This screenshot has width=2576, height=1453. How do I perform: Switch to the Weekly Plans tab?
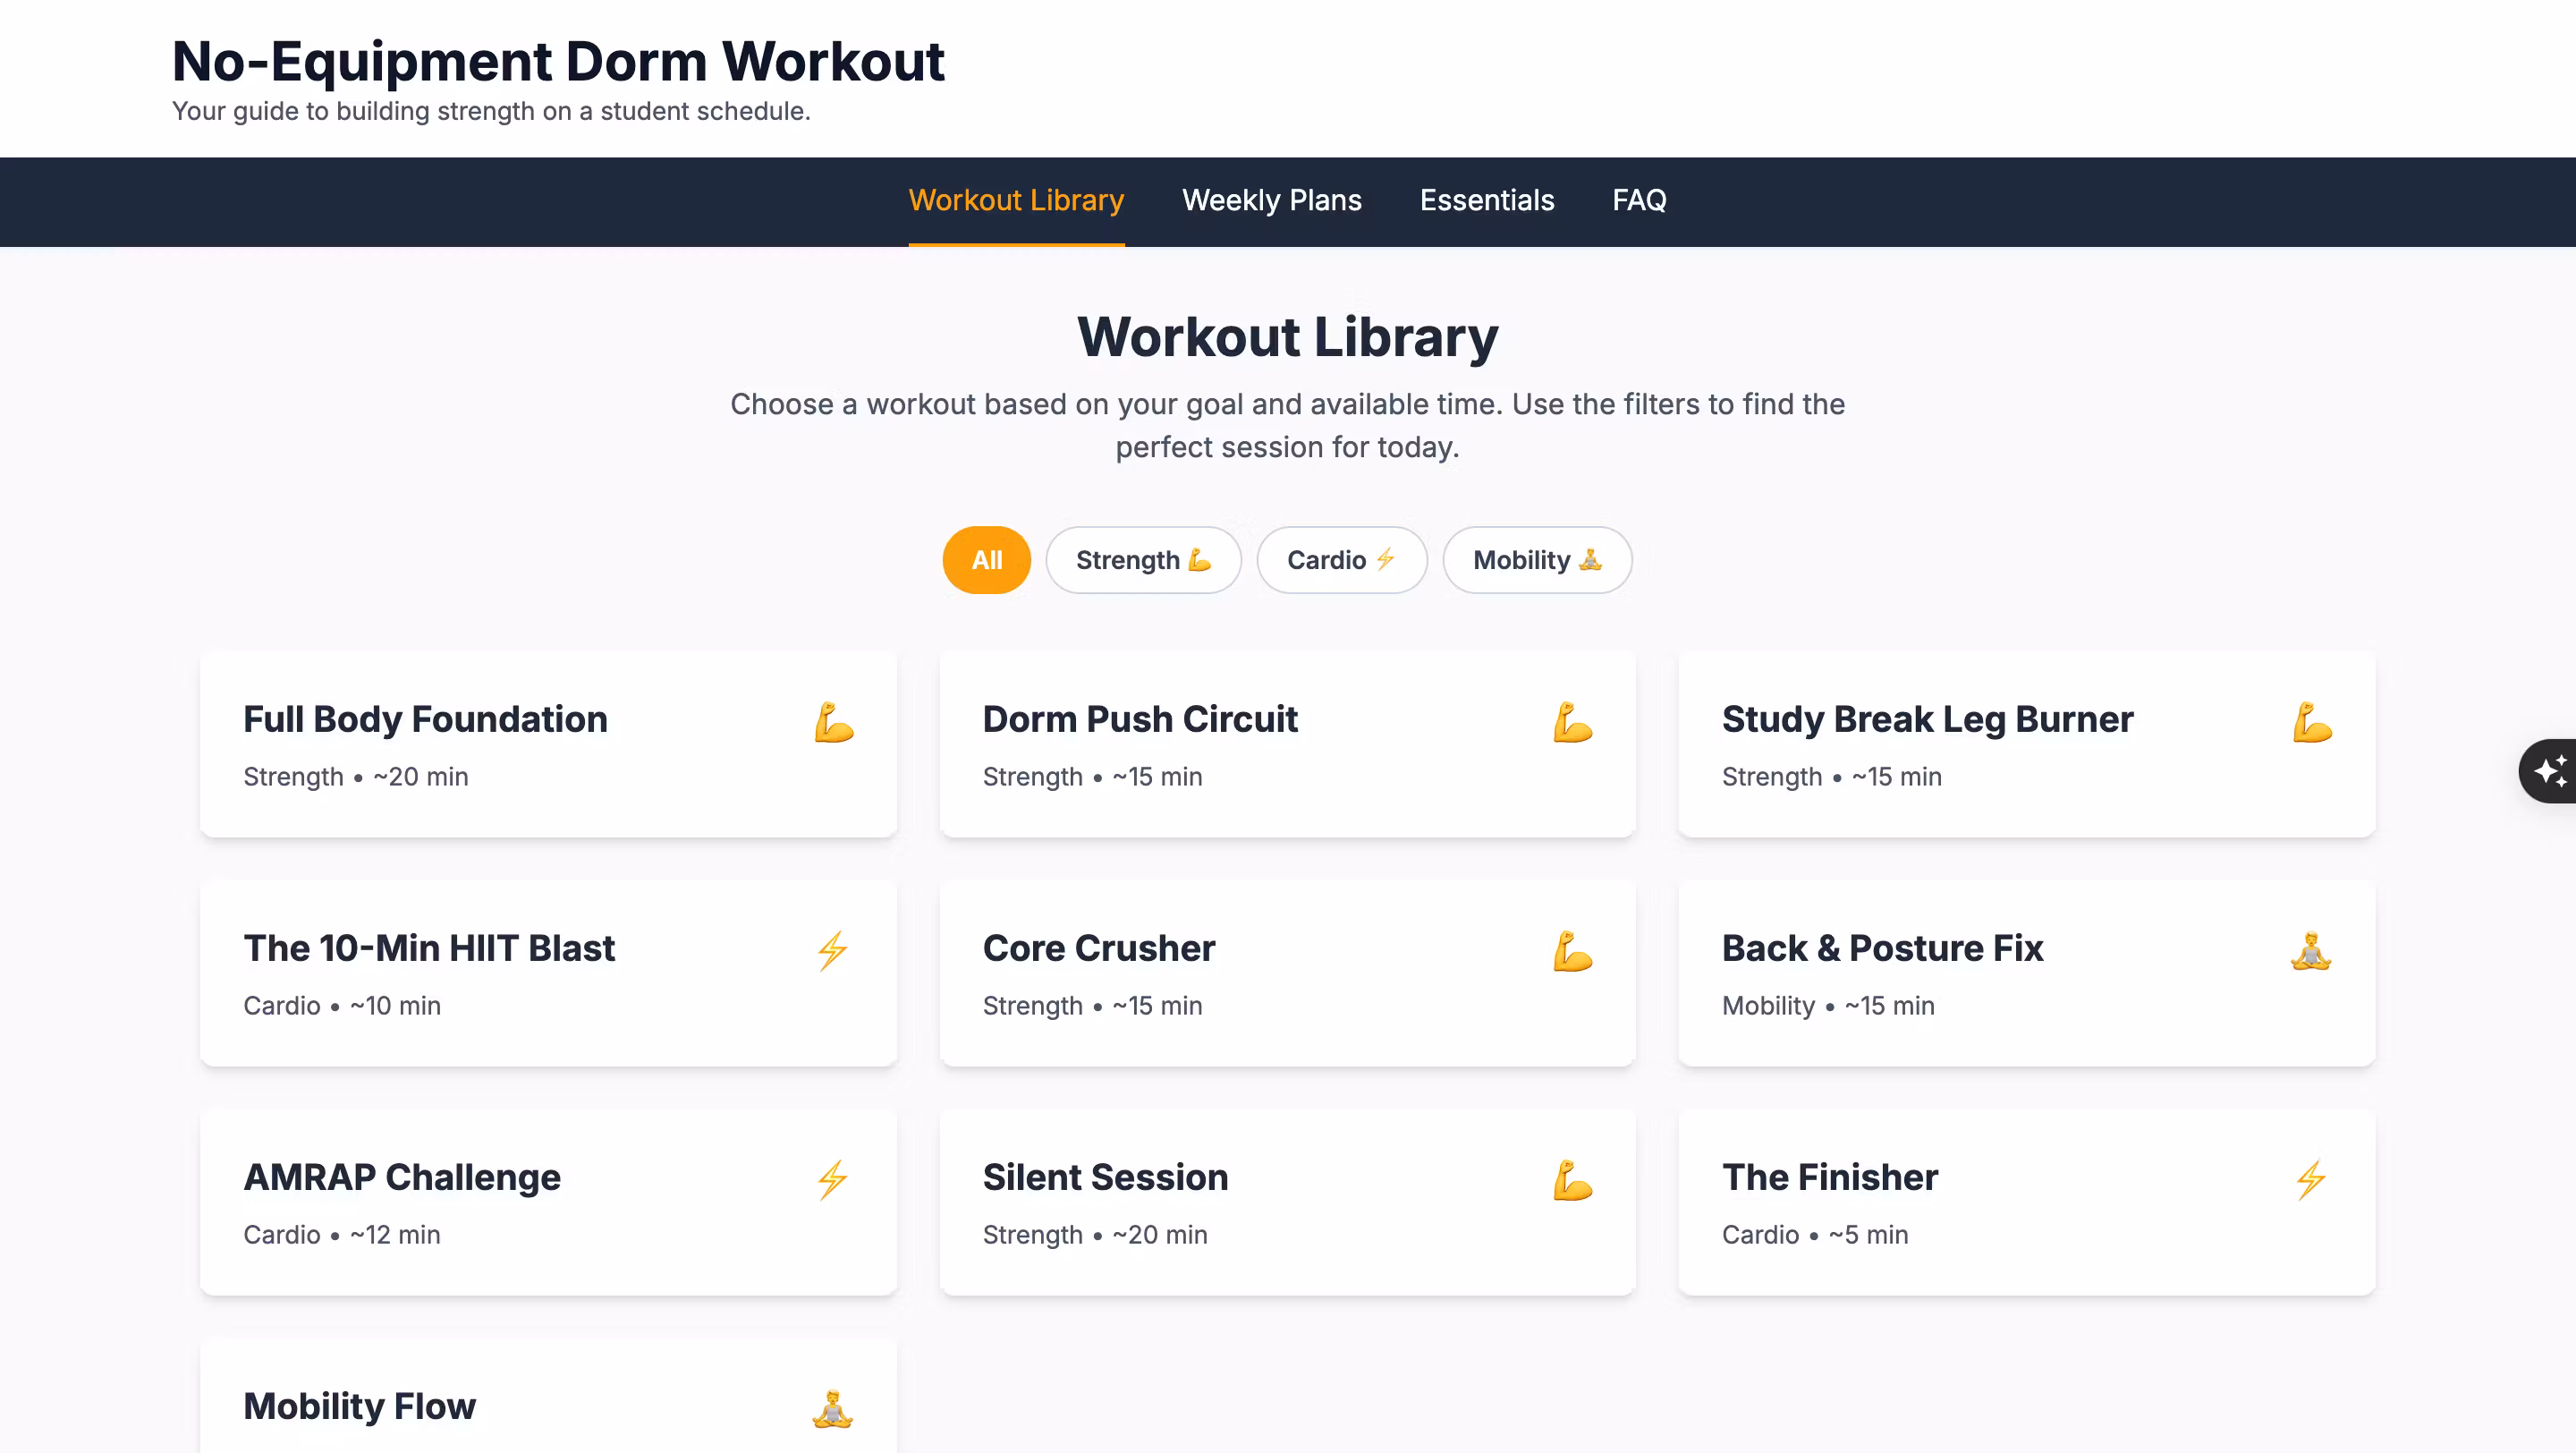pyautogui.click(x=1271, y=200)
